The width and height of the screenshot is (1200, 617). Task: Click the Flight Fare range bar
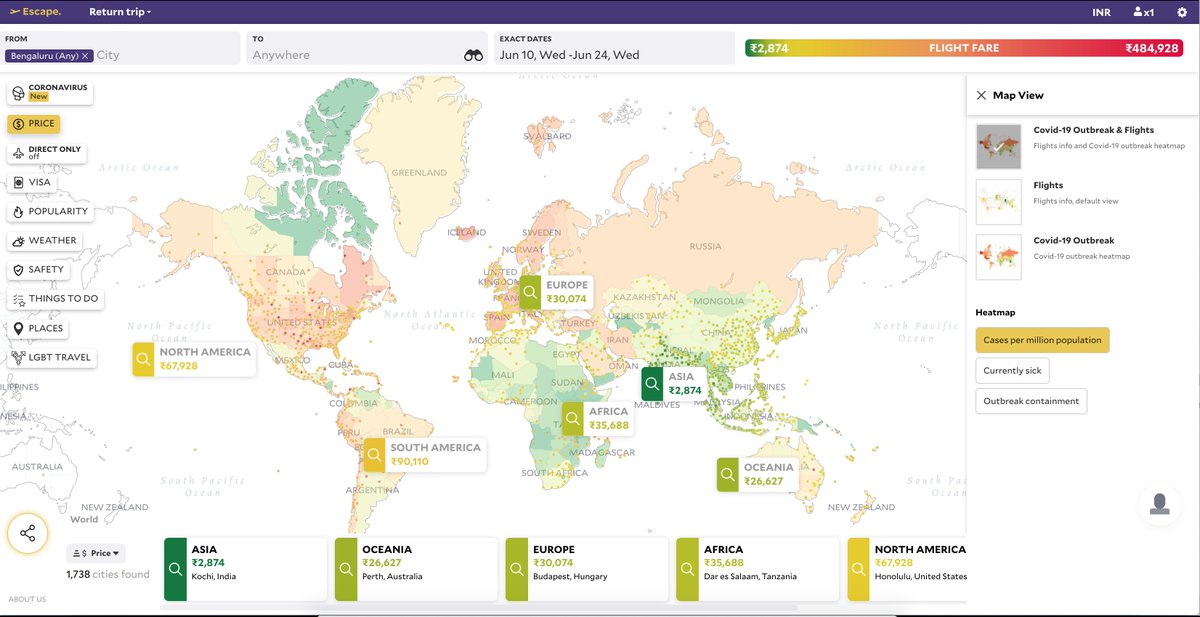pyautogui.click(x=964, y=48)
